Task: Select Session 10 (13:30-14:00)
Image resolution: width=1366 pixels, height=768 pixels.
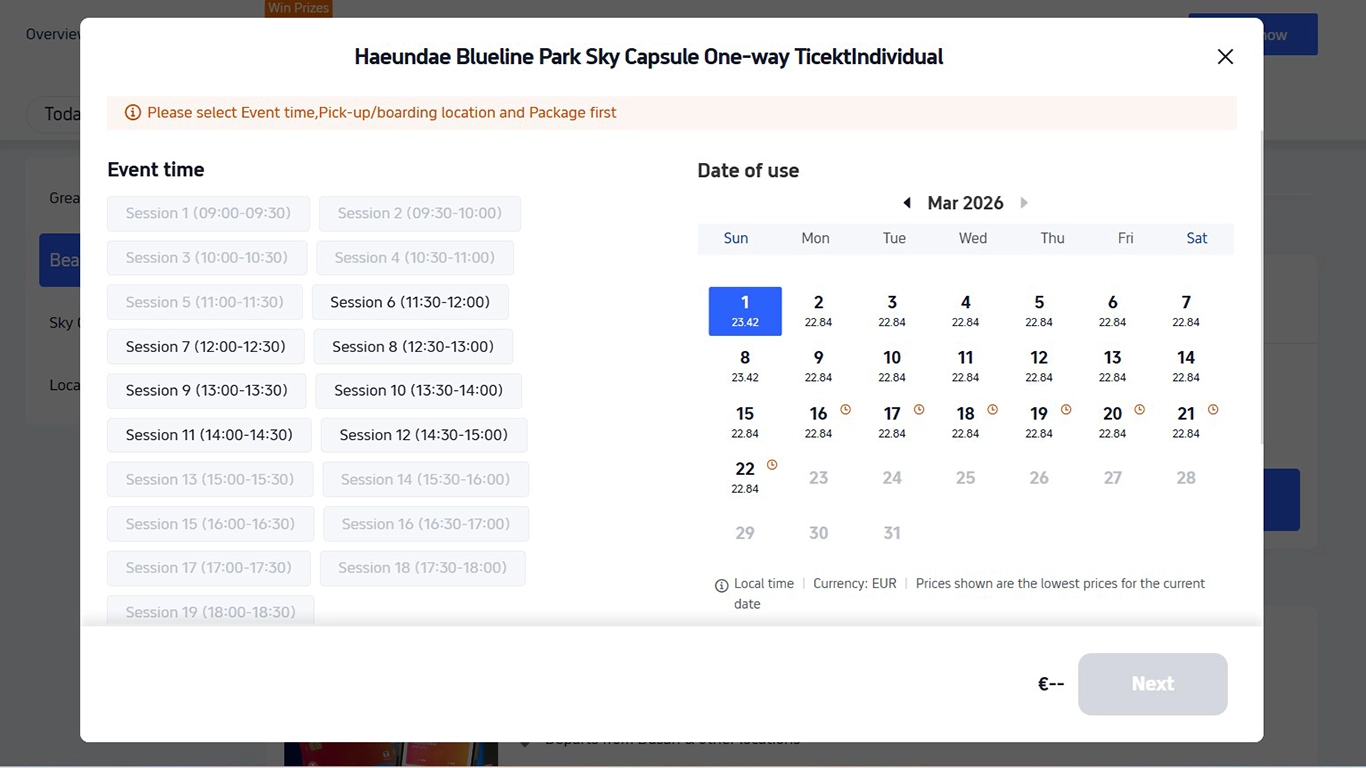Action: (x=418, y=391)
